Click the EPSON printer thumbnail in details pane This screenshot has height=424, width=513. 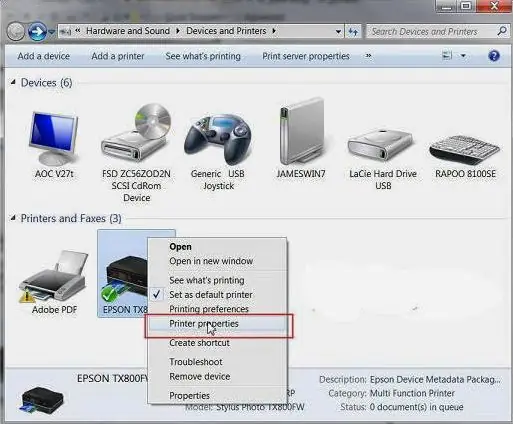coord(42,400)
